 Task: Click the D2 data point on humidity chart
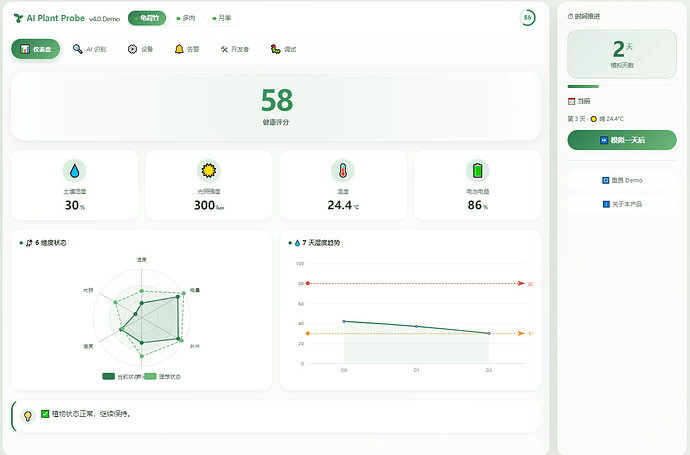click(x=489, y=333)
